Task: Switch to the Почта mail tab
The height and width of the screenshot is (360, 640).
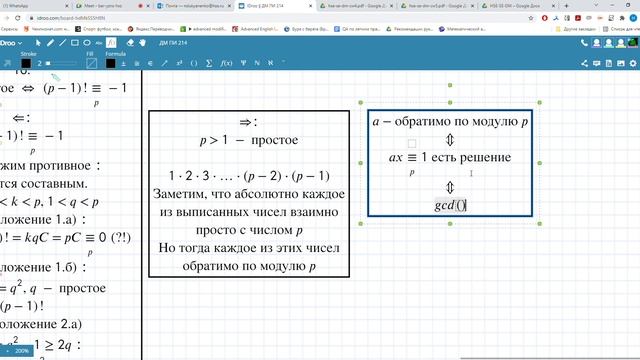Action: [x=194, y=6]
